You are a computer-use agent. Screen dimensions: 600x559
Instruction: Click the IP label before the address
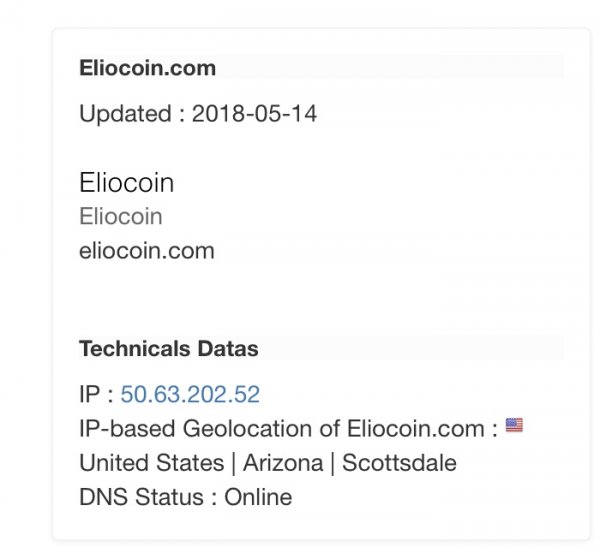(x=89, y=394)
